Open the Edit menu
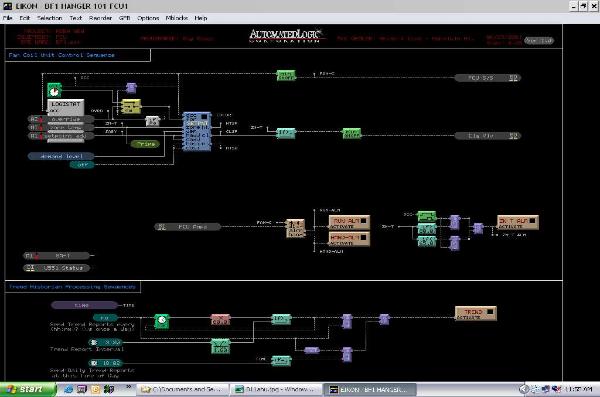Viewport: 600px width, 397px height. point(24,18)
